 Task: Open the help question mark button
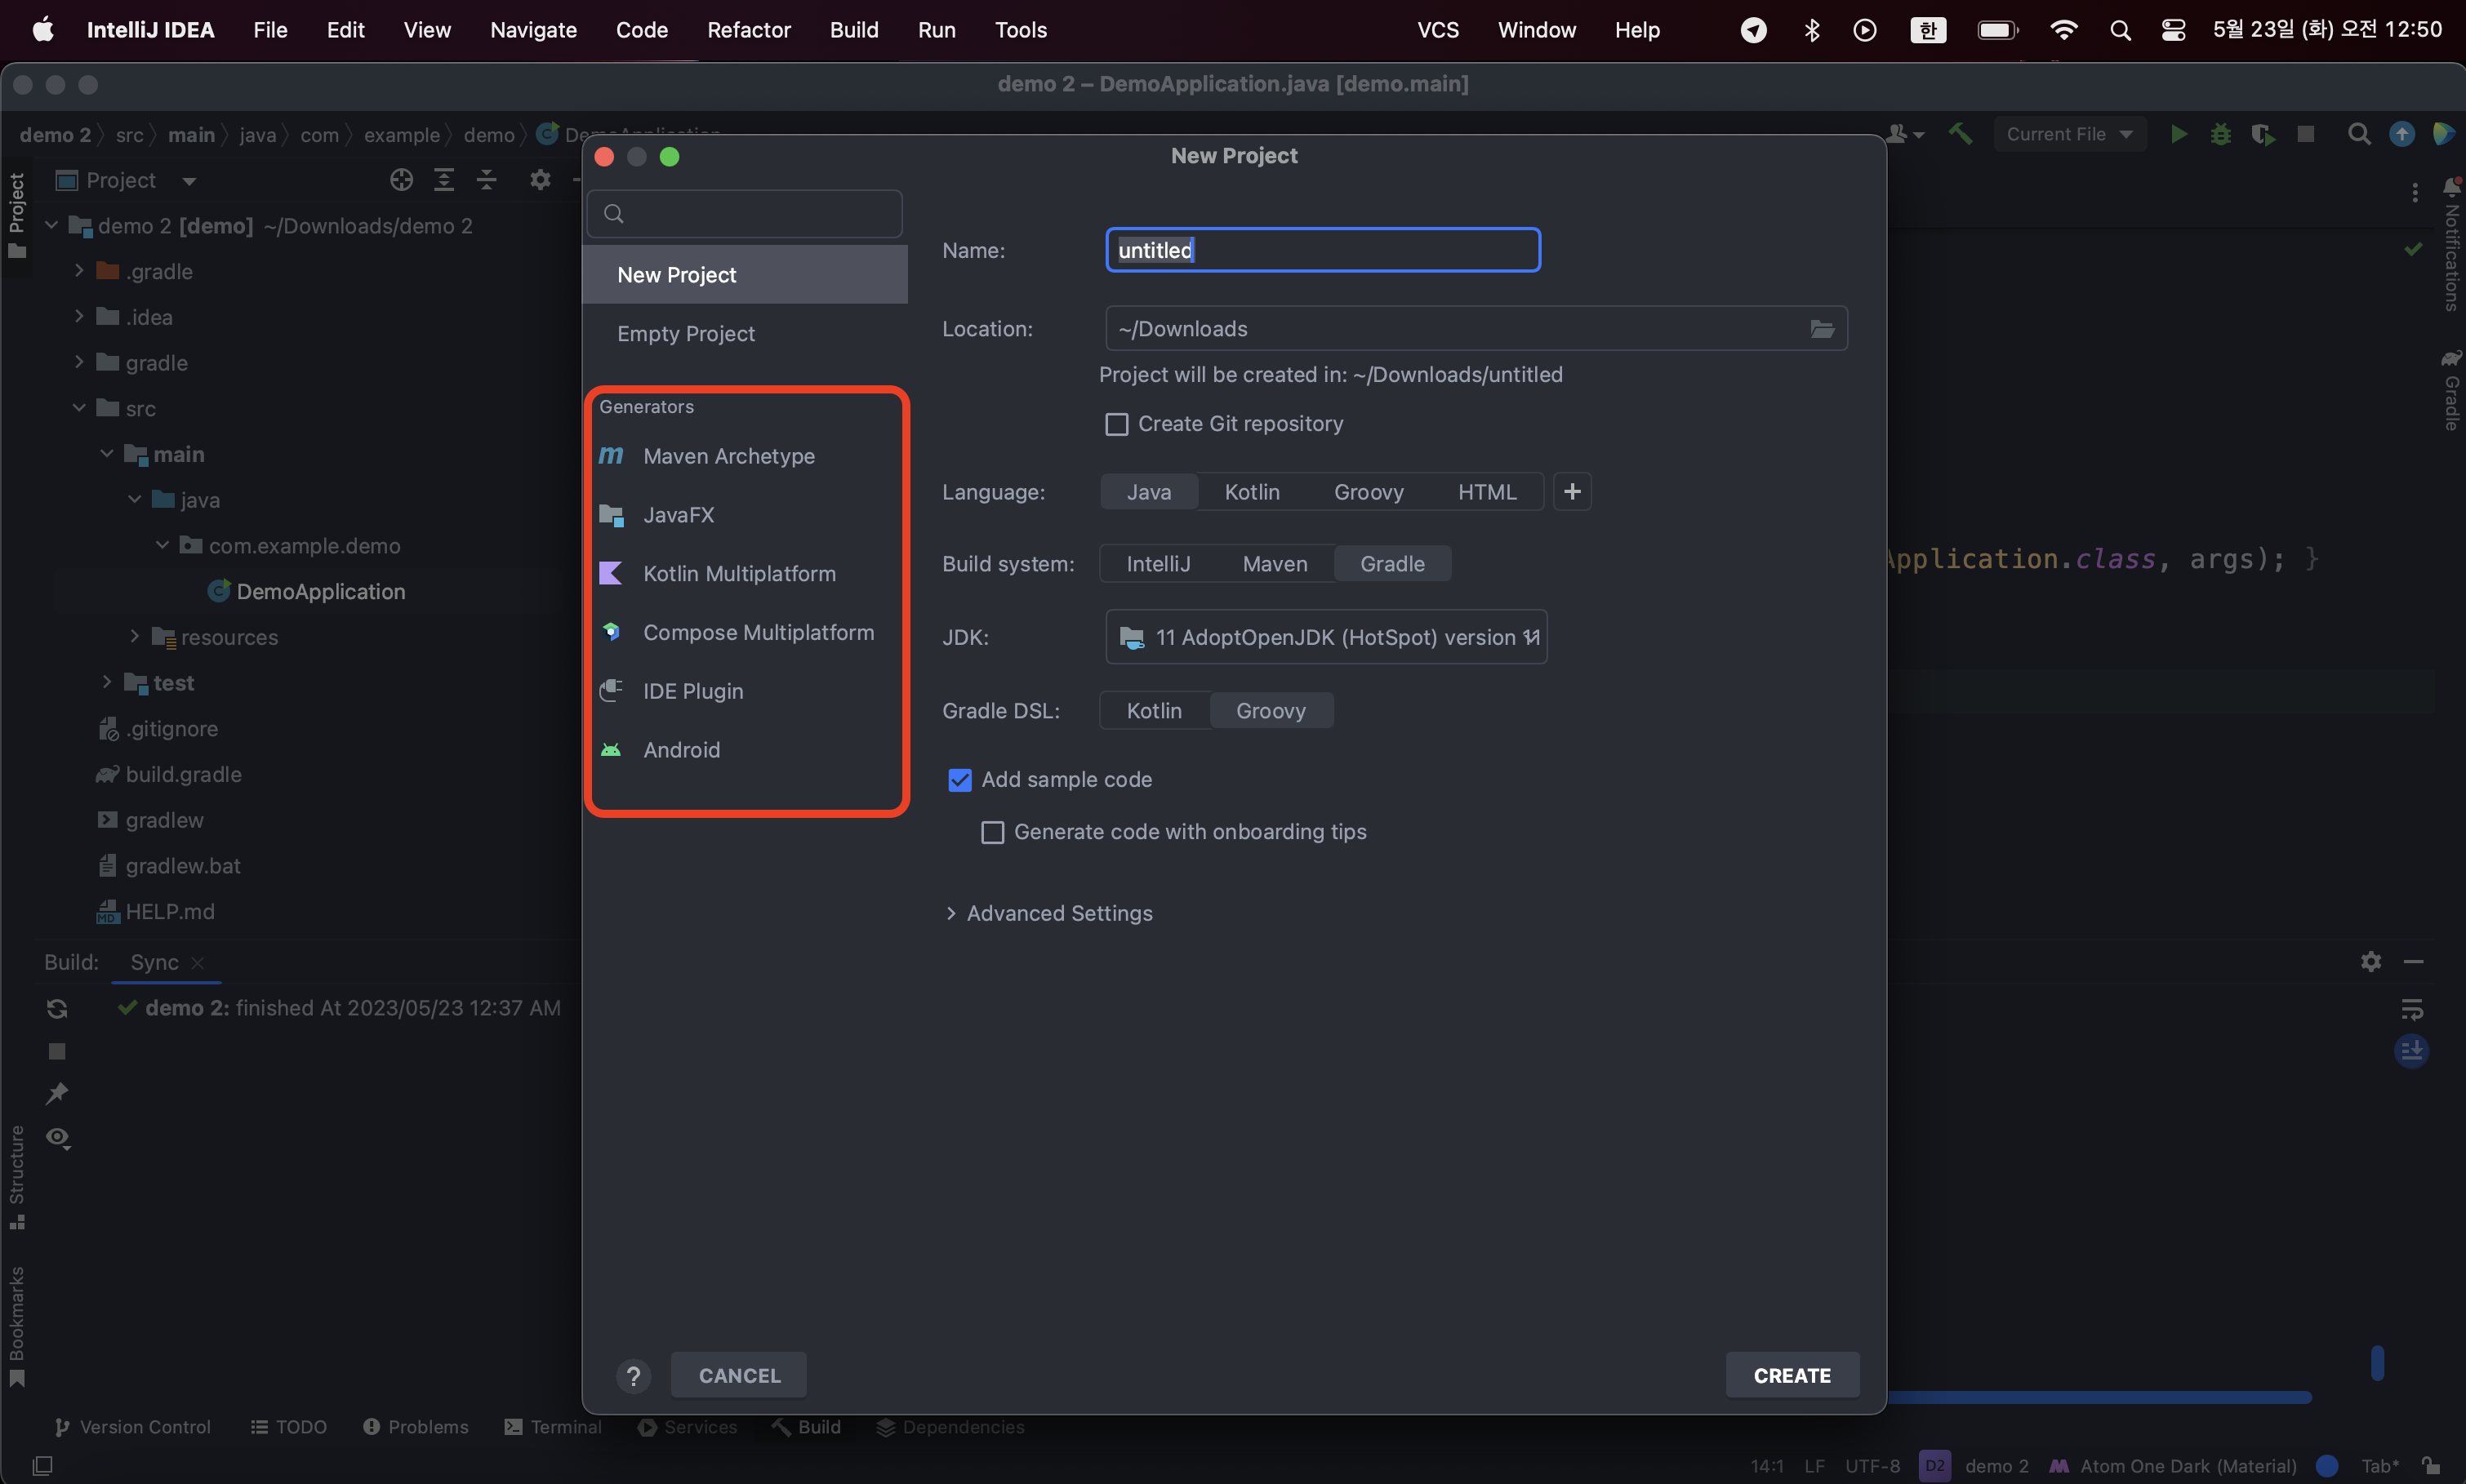pos(633,1376)
